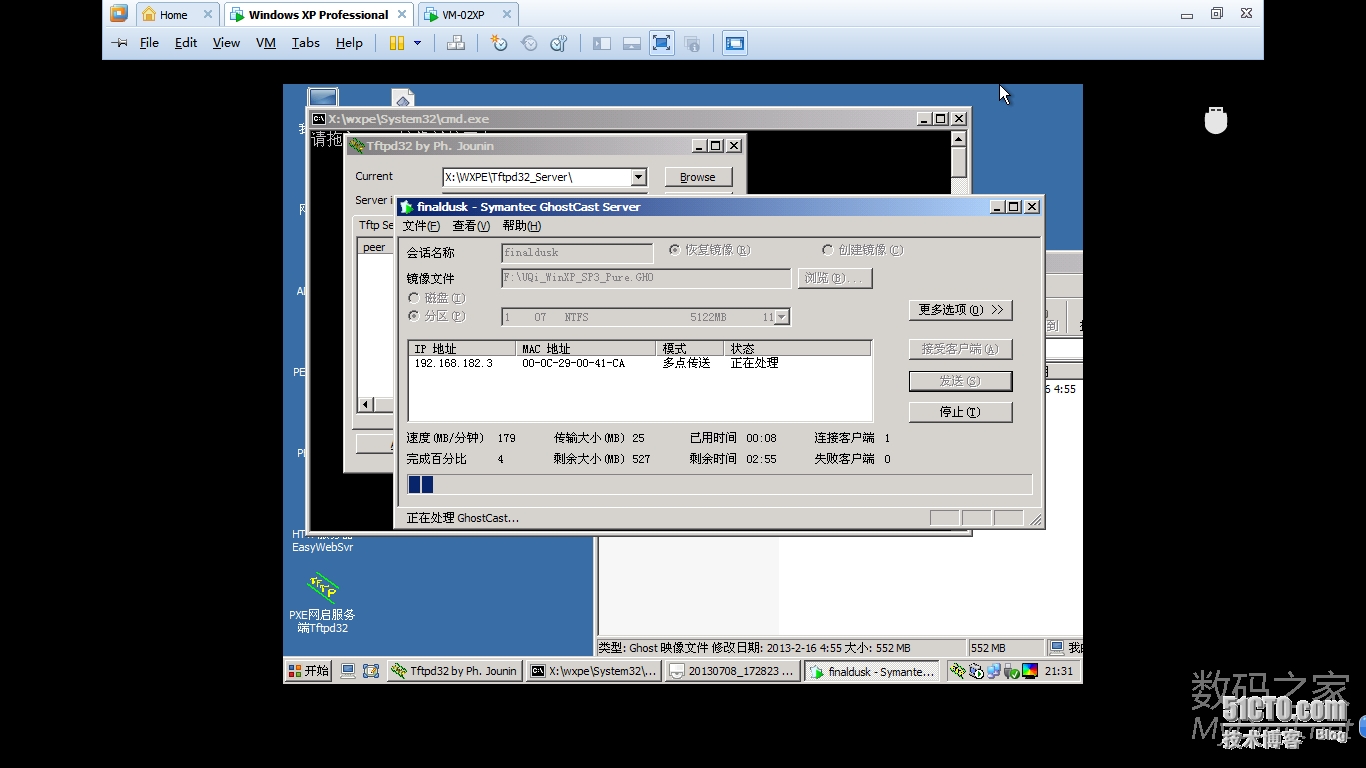Click the IP 地址 column header

tap(463, 349)
